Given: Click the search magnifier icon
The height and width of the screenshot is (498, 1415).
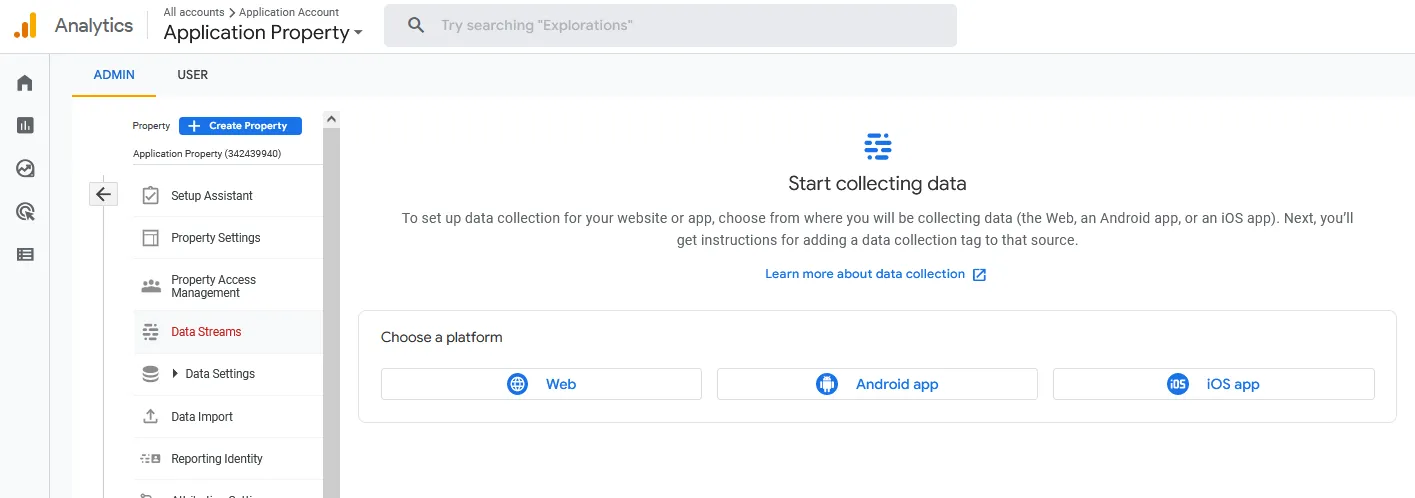Looking at the screenshot, I should tap(417, 25).
